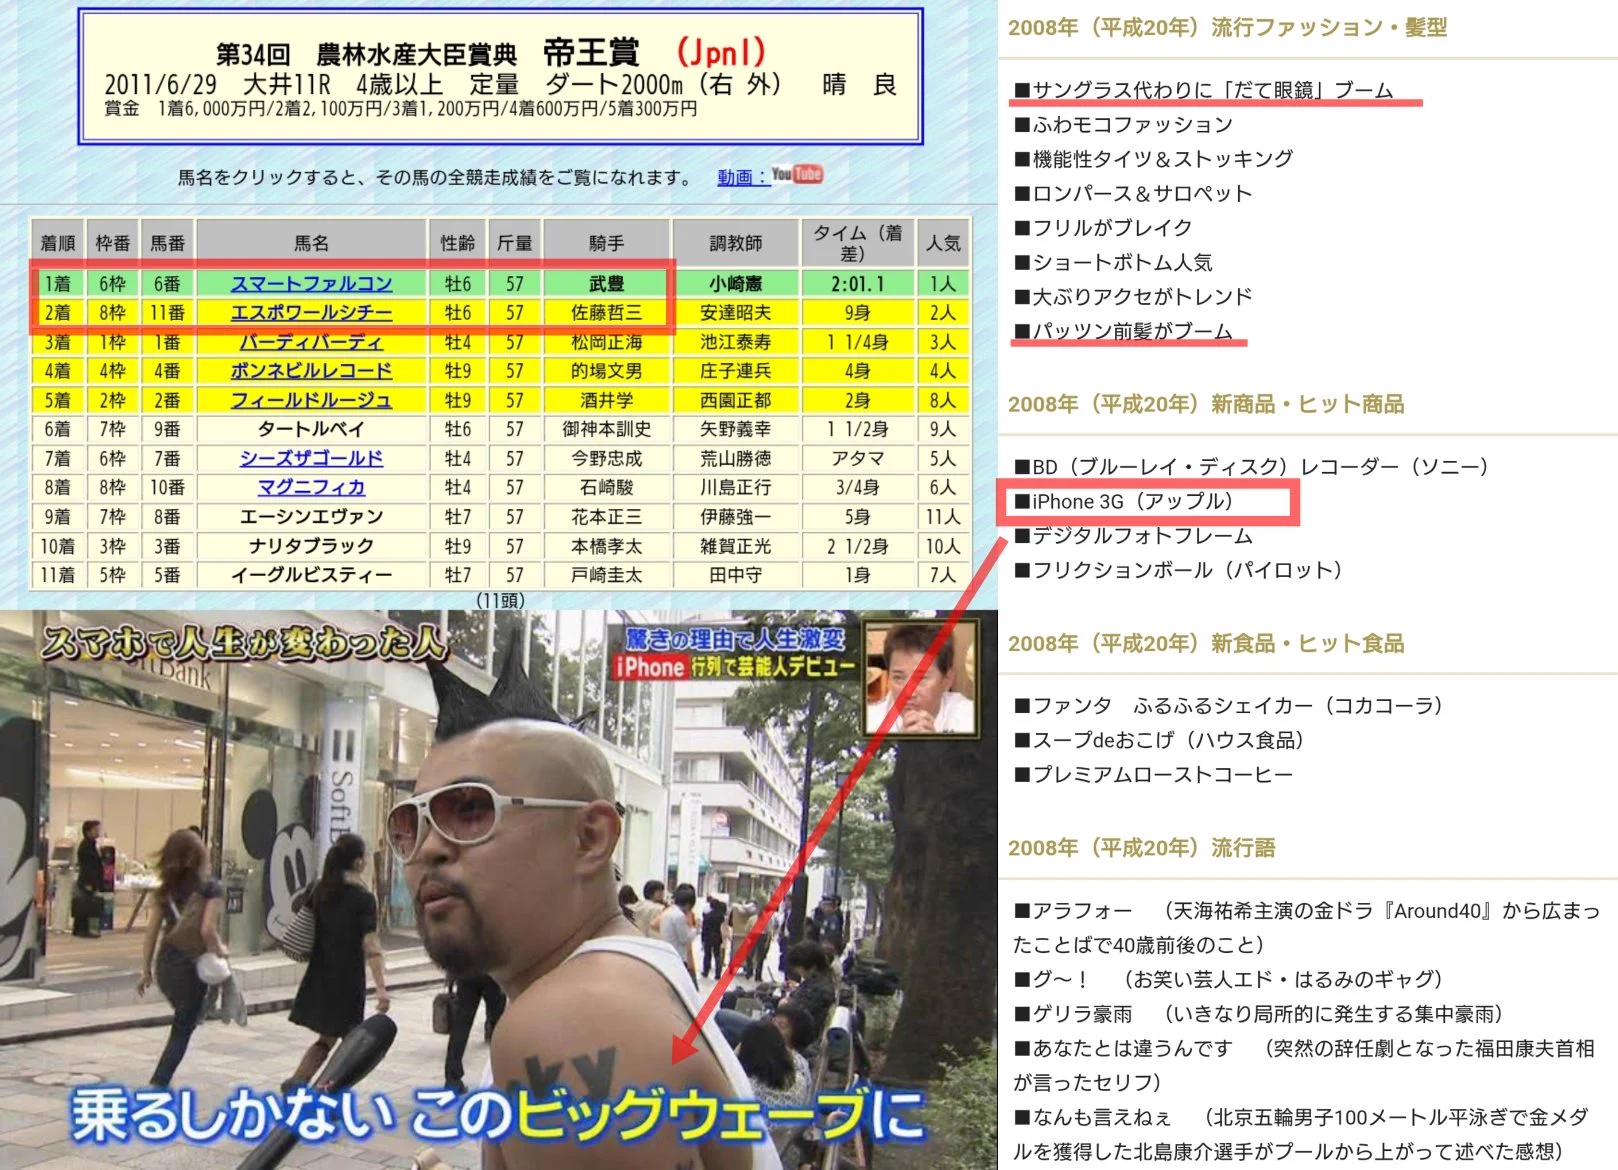1618x1170 pixels.
Task: Select the アラフォー buzzword entry
Action: 1307,927
